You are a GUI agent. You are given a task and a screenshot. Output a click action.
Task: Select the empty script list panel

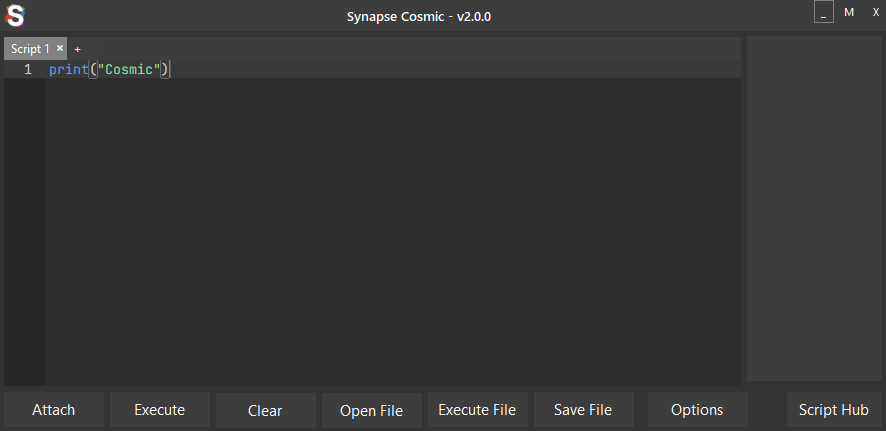click(813, 208)
